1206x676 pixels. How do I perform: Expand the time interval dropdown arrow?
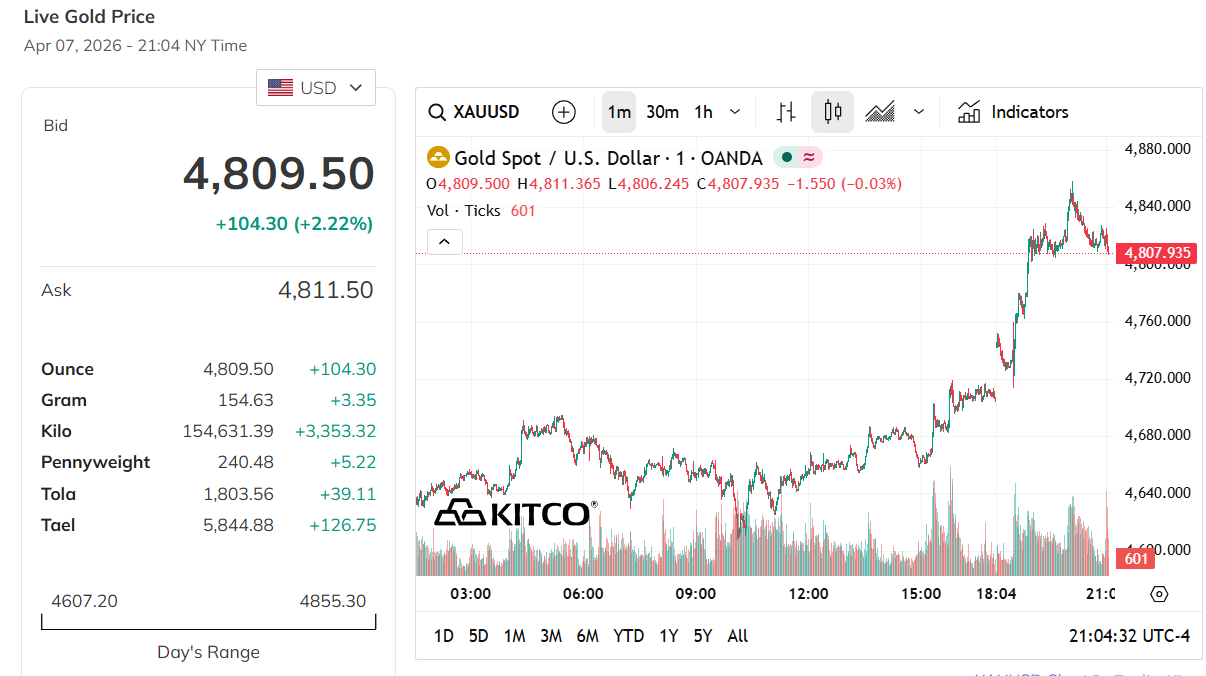point(735,112)
